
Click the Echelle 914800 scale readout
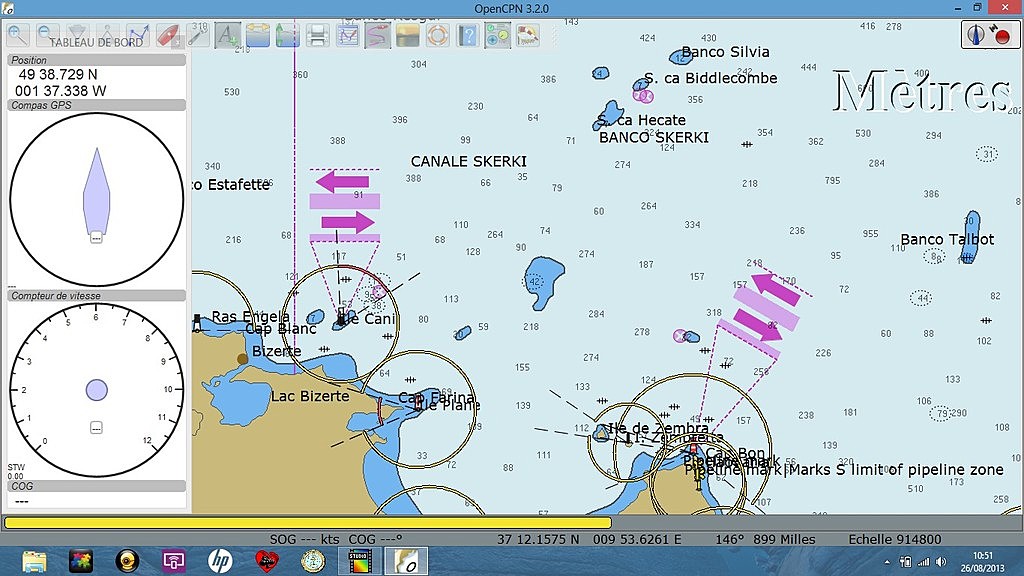pos(895,539)
